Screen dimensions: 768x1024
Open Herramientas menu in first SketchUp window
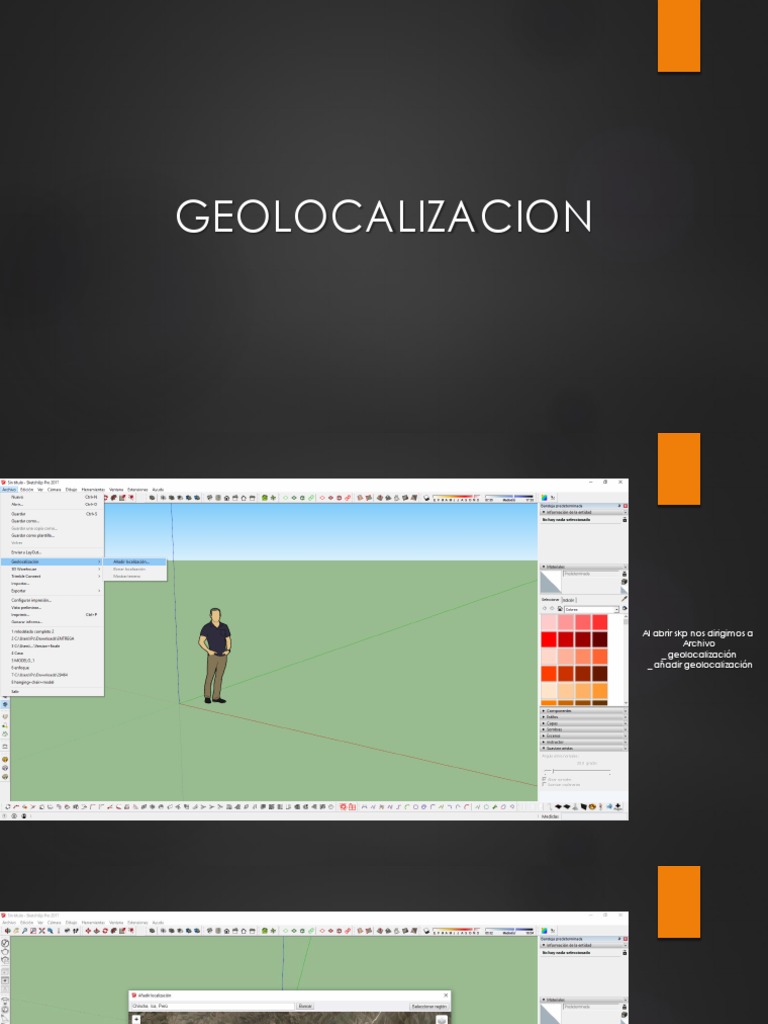93,489
